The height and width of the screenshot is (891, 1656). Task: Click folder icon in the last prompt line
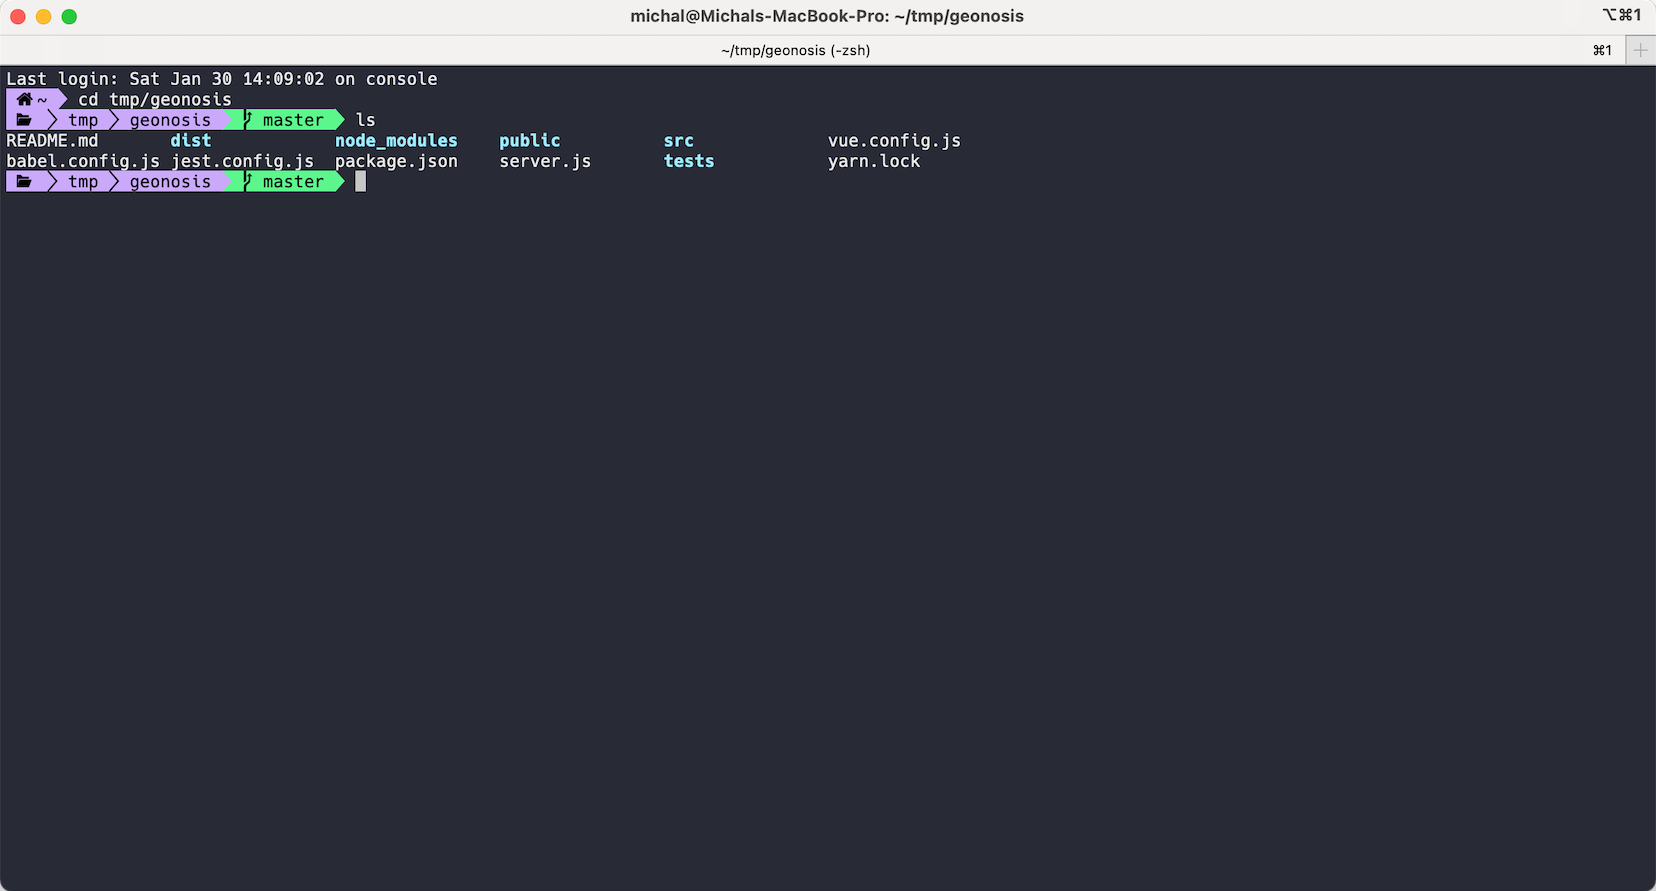[x=24, y=182]
